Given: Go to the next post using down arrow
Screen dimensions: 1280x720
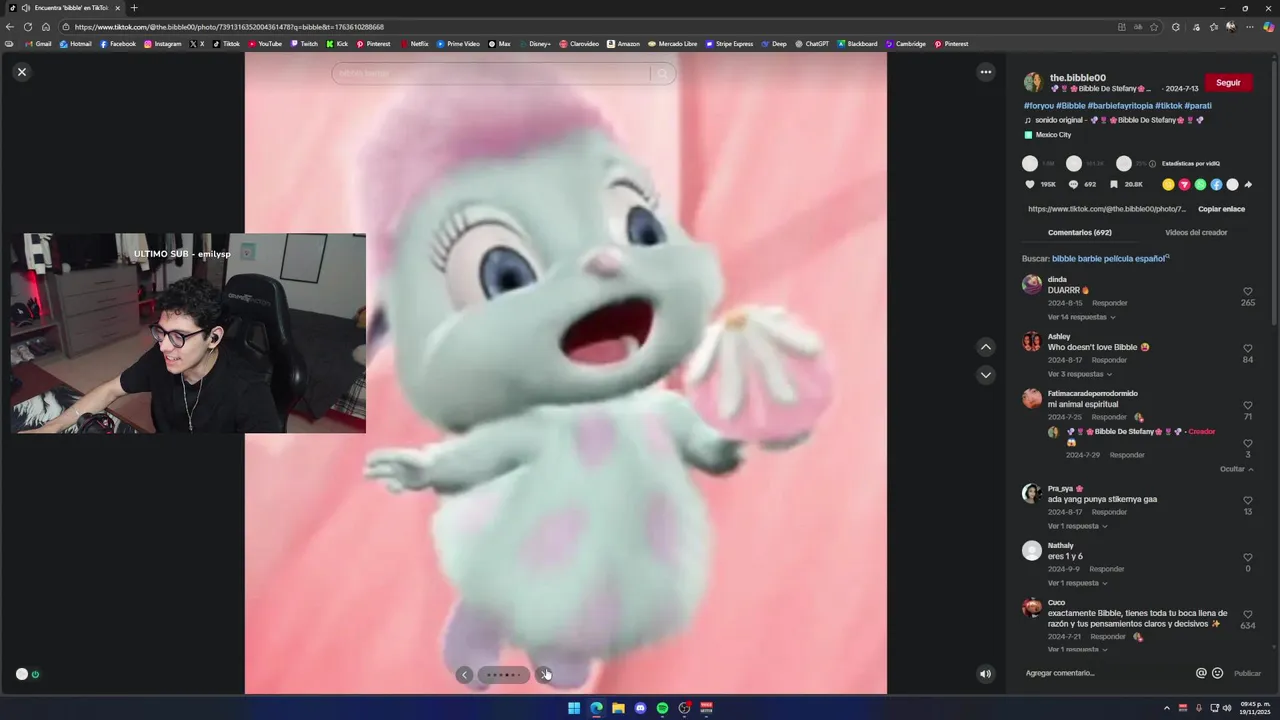Looking at the screenshot, I should point(986,375).
